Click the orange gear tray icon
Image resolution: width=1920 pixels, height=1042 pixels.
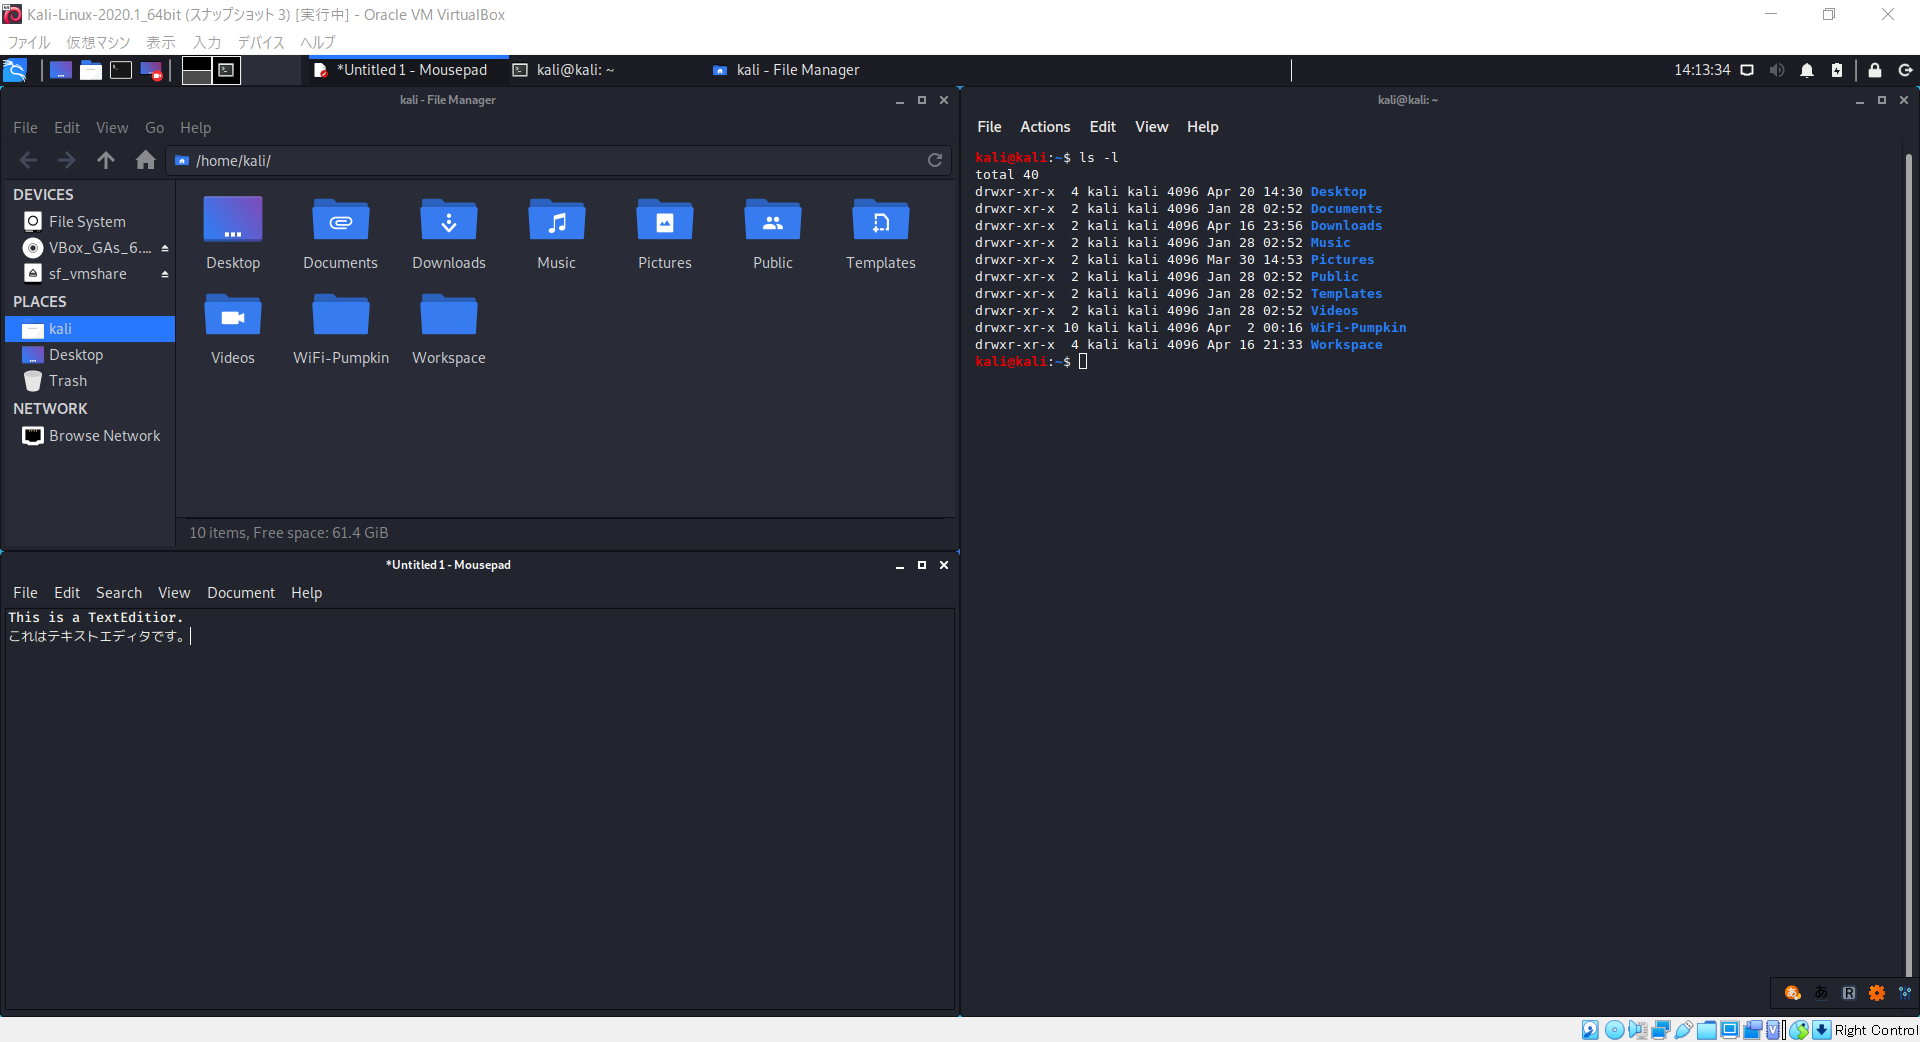1877,993
